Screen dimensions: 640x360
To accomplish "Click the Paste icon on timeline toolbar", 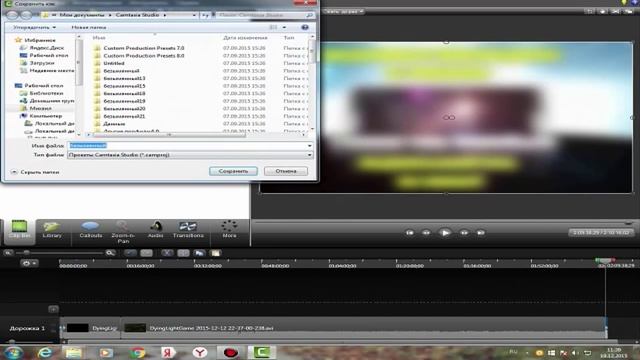I will click(x=216, y=253).
